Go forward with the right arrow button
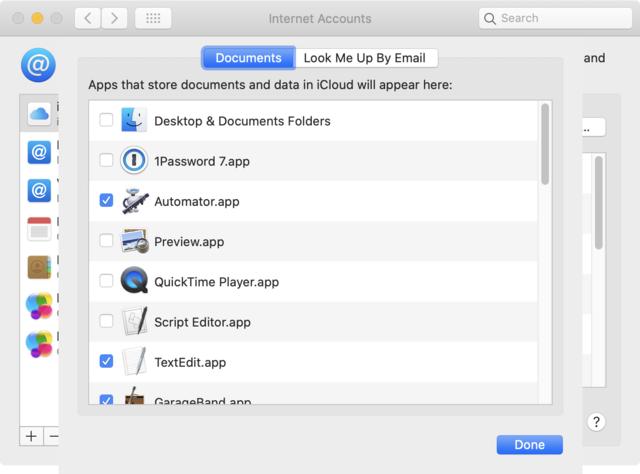 (114, 18)
